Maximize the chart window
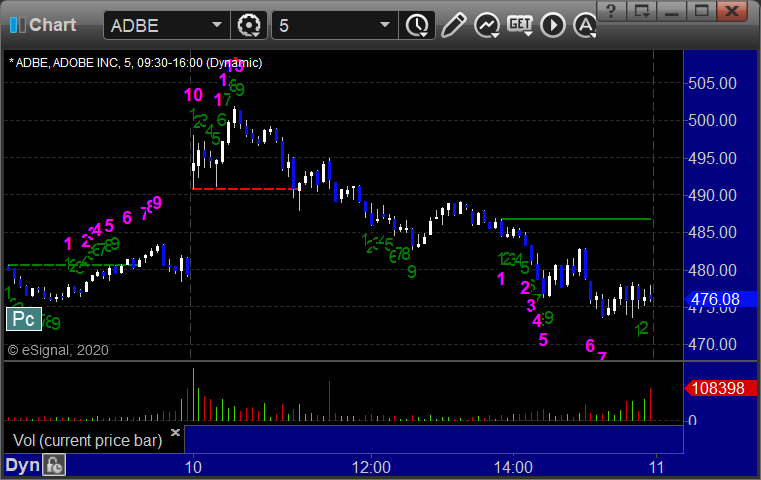 coord(701,11)
